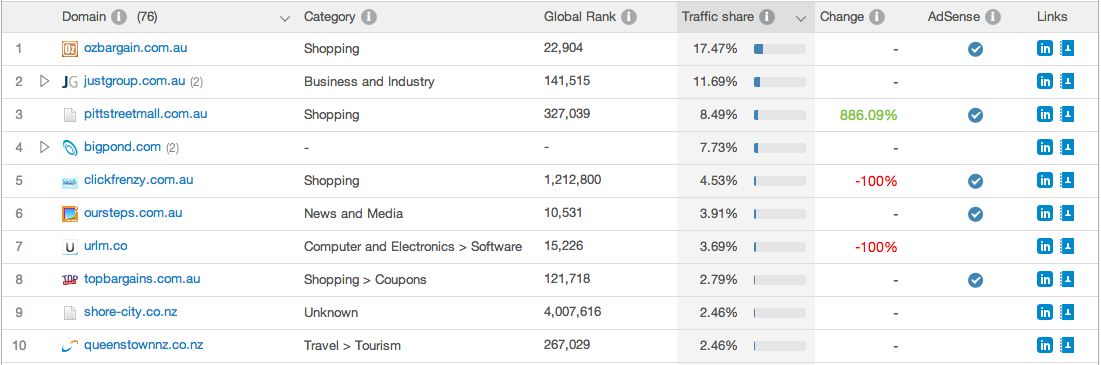
Task: Click the Links column header
Action: click(1052, 17)
